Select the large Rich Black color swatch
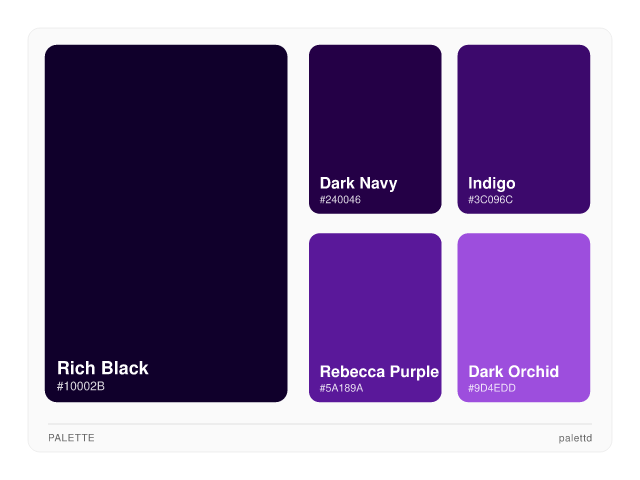This screenshot has height=480, width=640. point(166,200)
